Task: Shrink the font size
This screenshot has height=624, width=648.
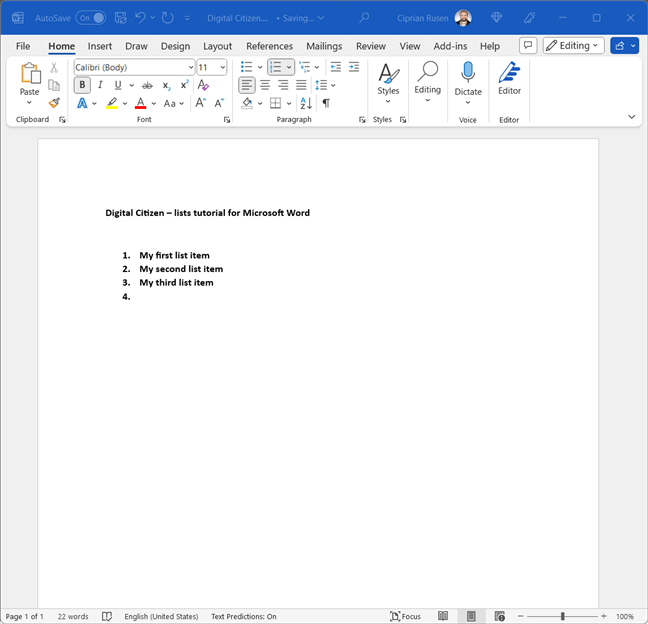Action: [219, 102]
